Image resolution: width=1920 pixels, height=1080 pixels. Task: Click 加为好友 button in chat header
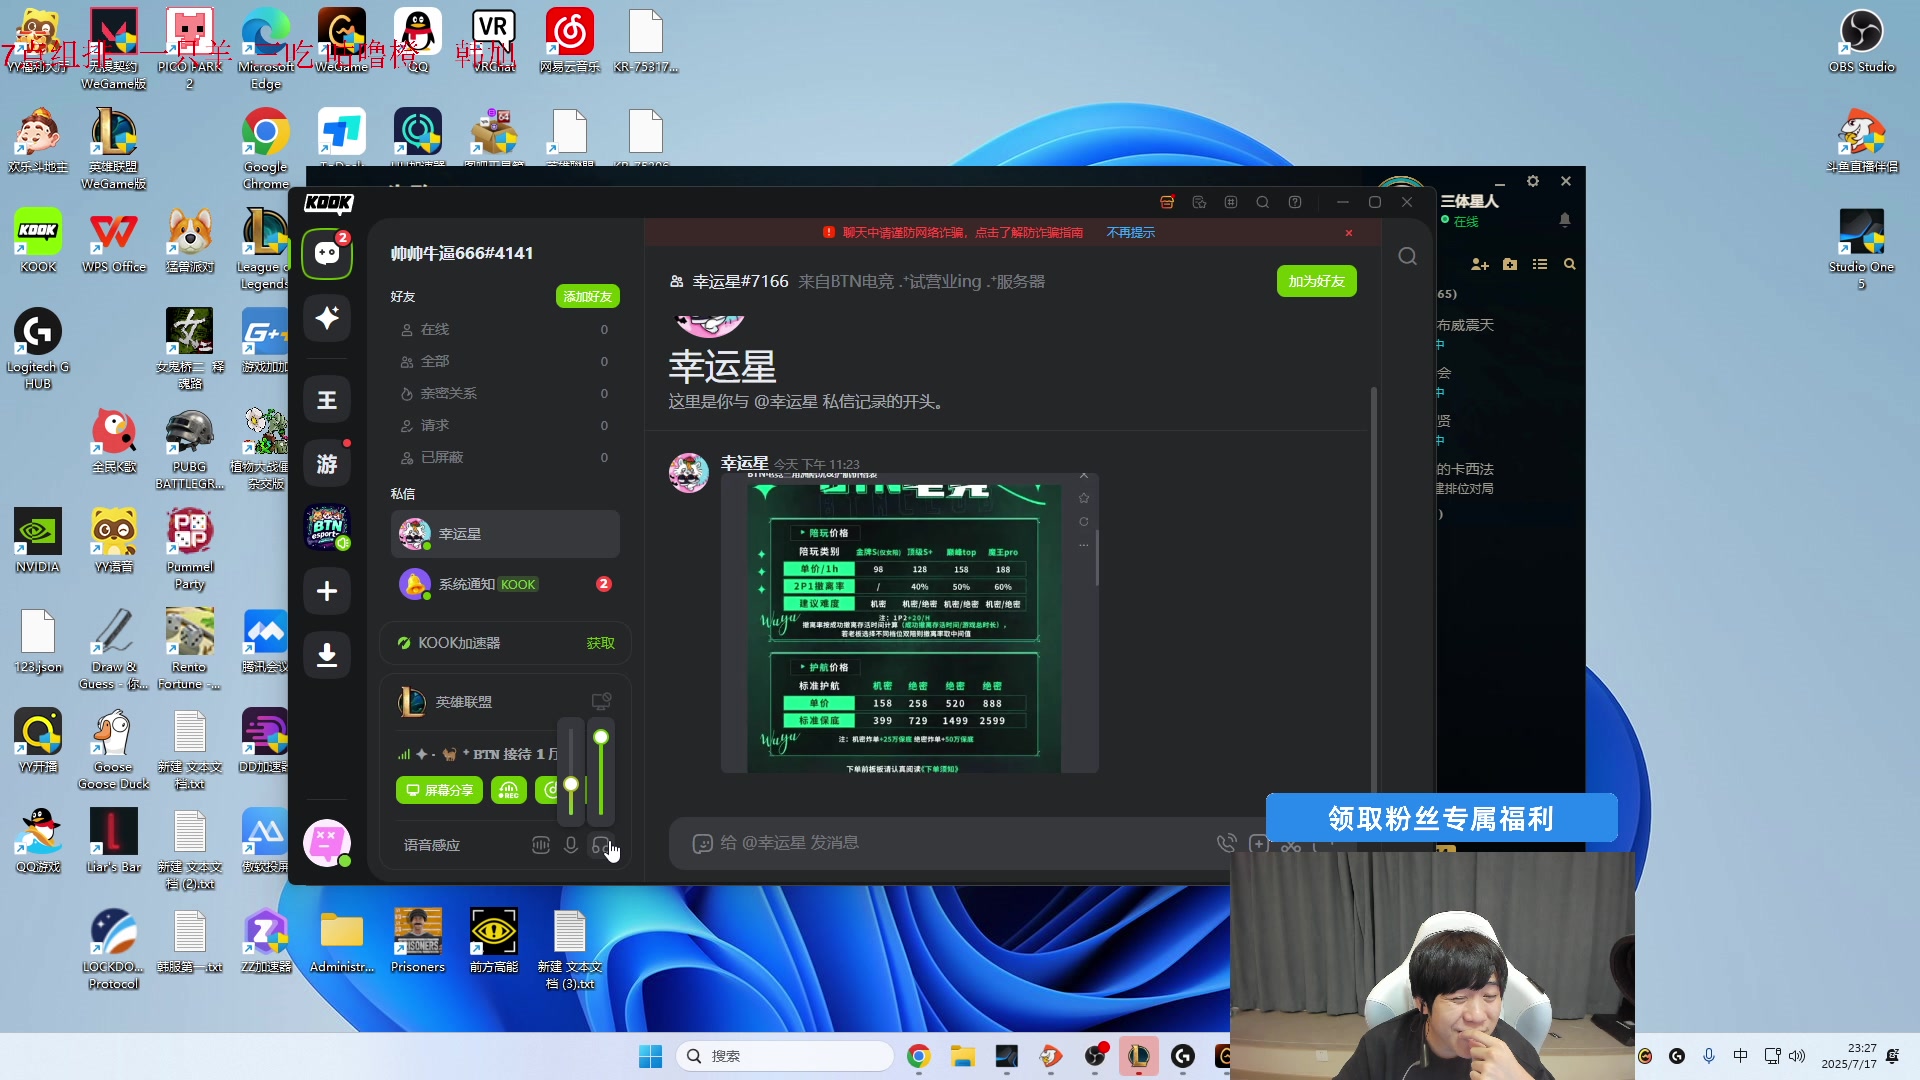point(1316,281)
